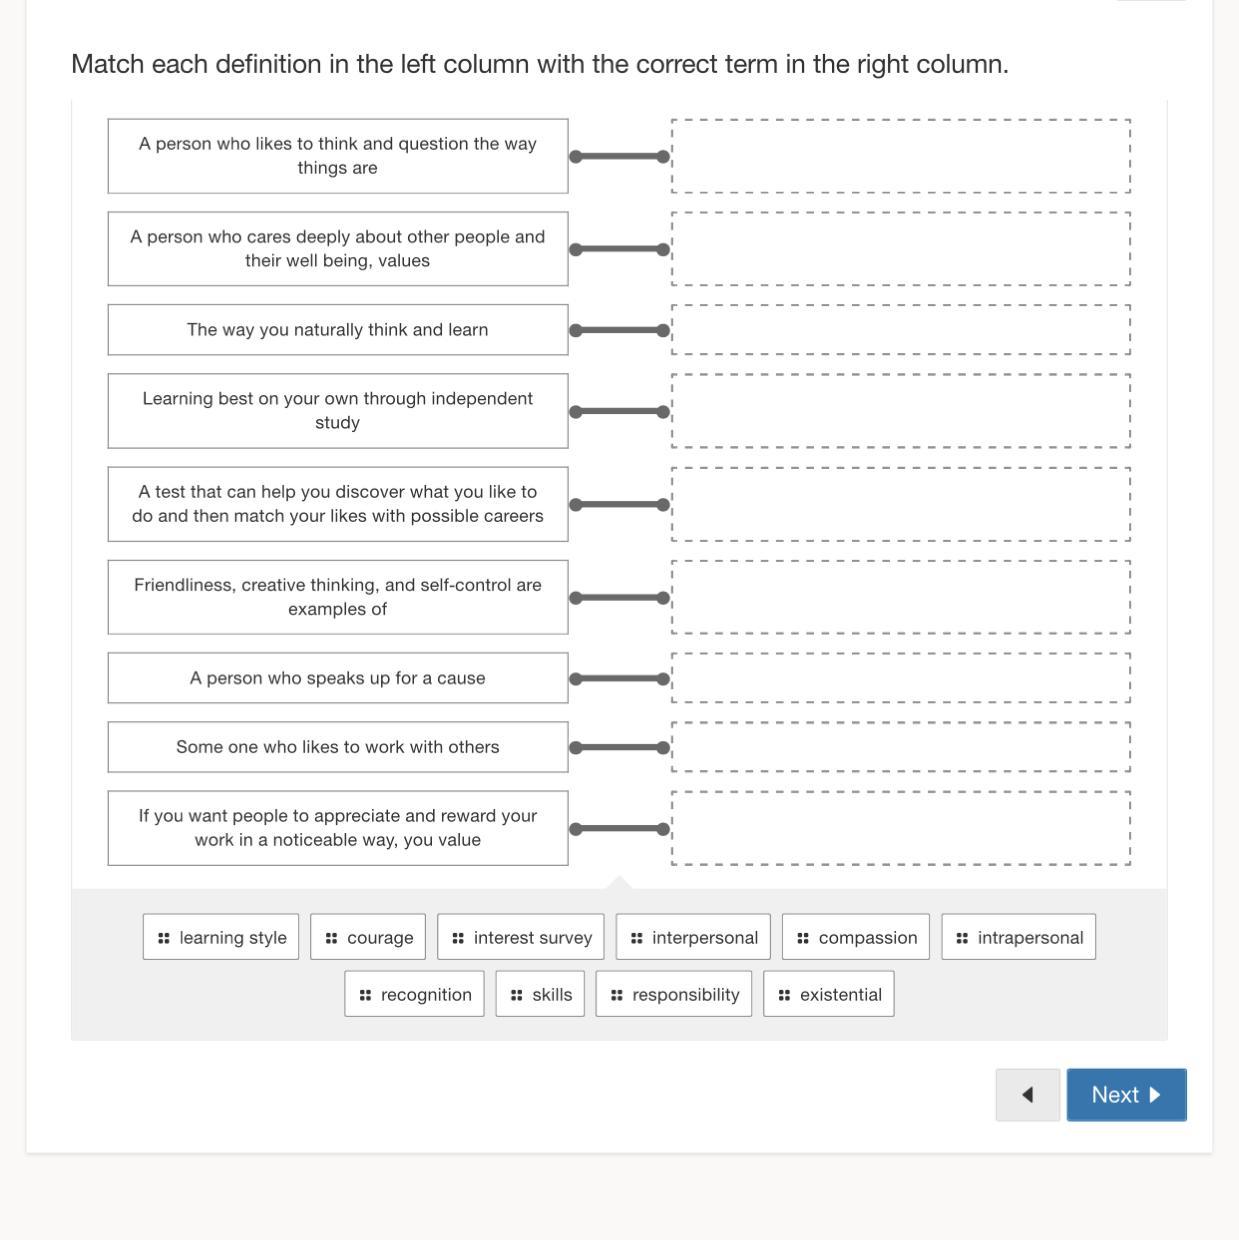1239x1240 pixels.
Task: Click the grip icon on 'interest survey' chip
Action: (x=458, y=938)
